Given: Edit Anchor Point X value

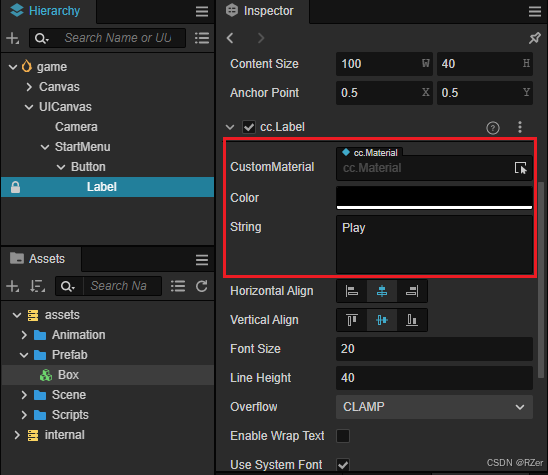Looking at the screenshot, I should coord(384,93).
